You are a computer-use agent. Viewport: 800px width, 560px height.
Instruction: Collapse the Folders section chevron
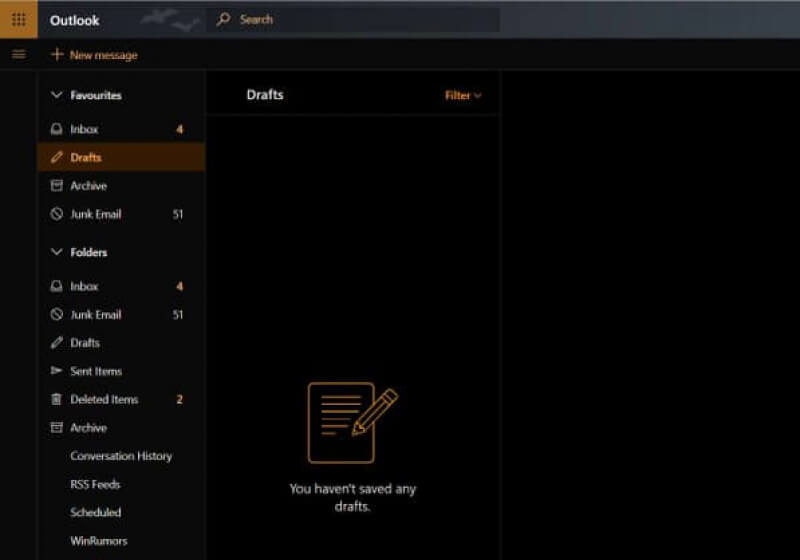click(56, 252)
